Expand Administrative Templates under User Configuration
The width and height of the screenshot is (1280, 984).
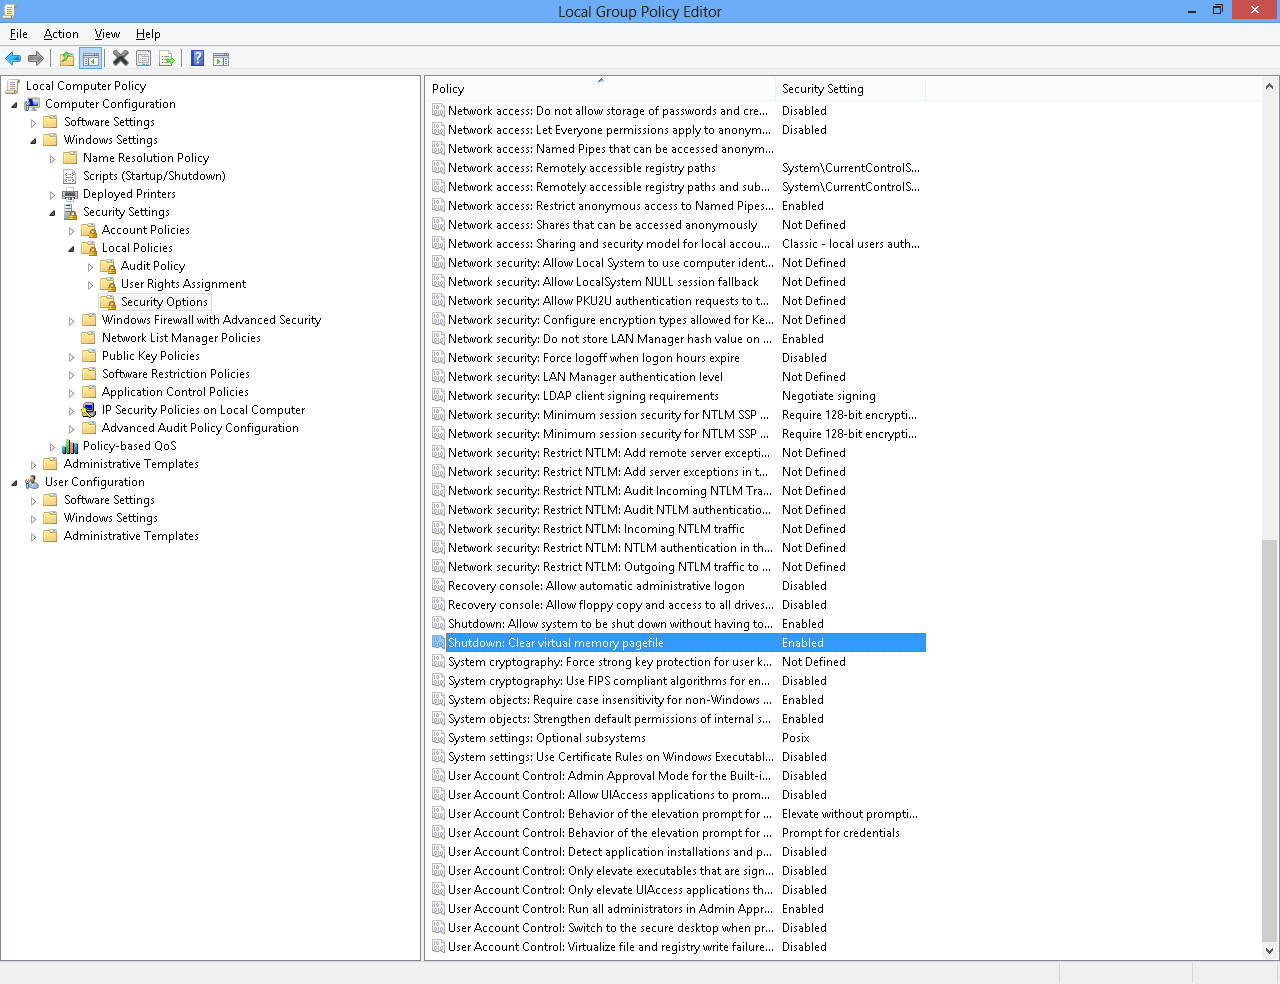[x=33, y=537]
